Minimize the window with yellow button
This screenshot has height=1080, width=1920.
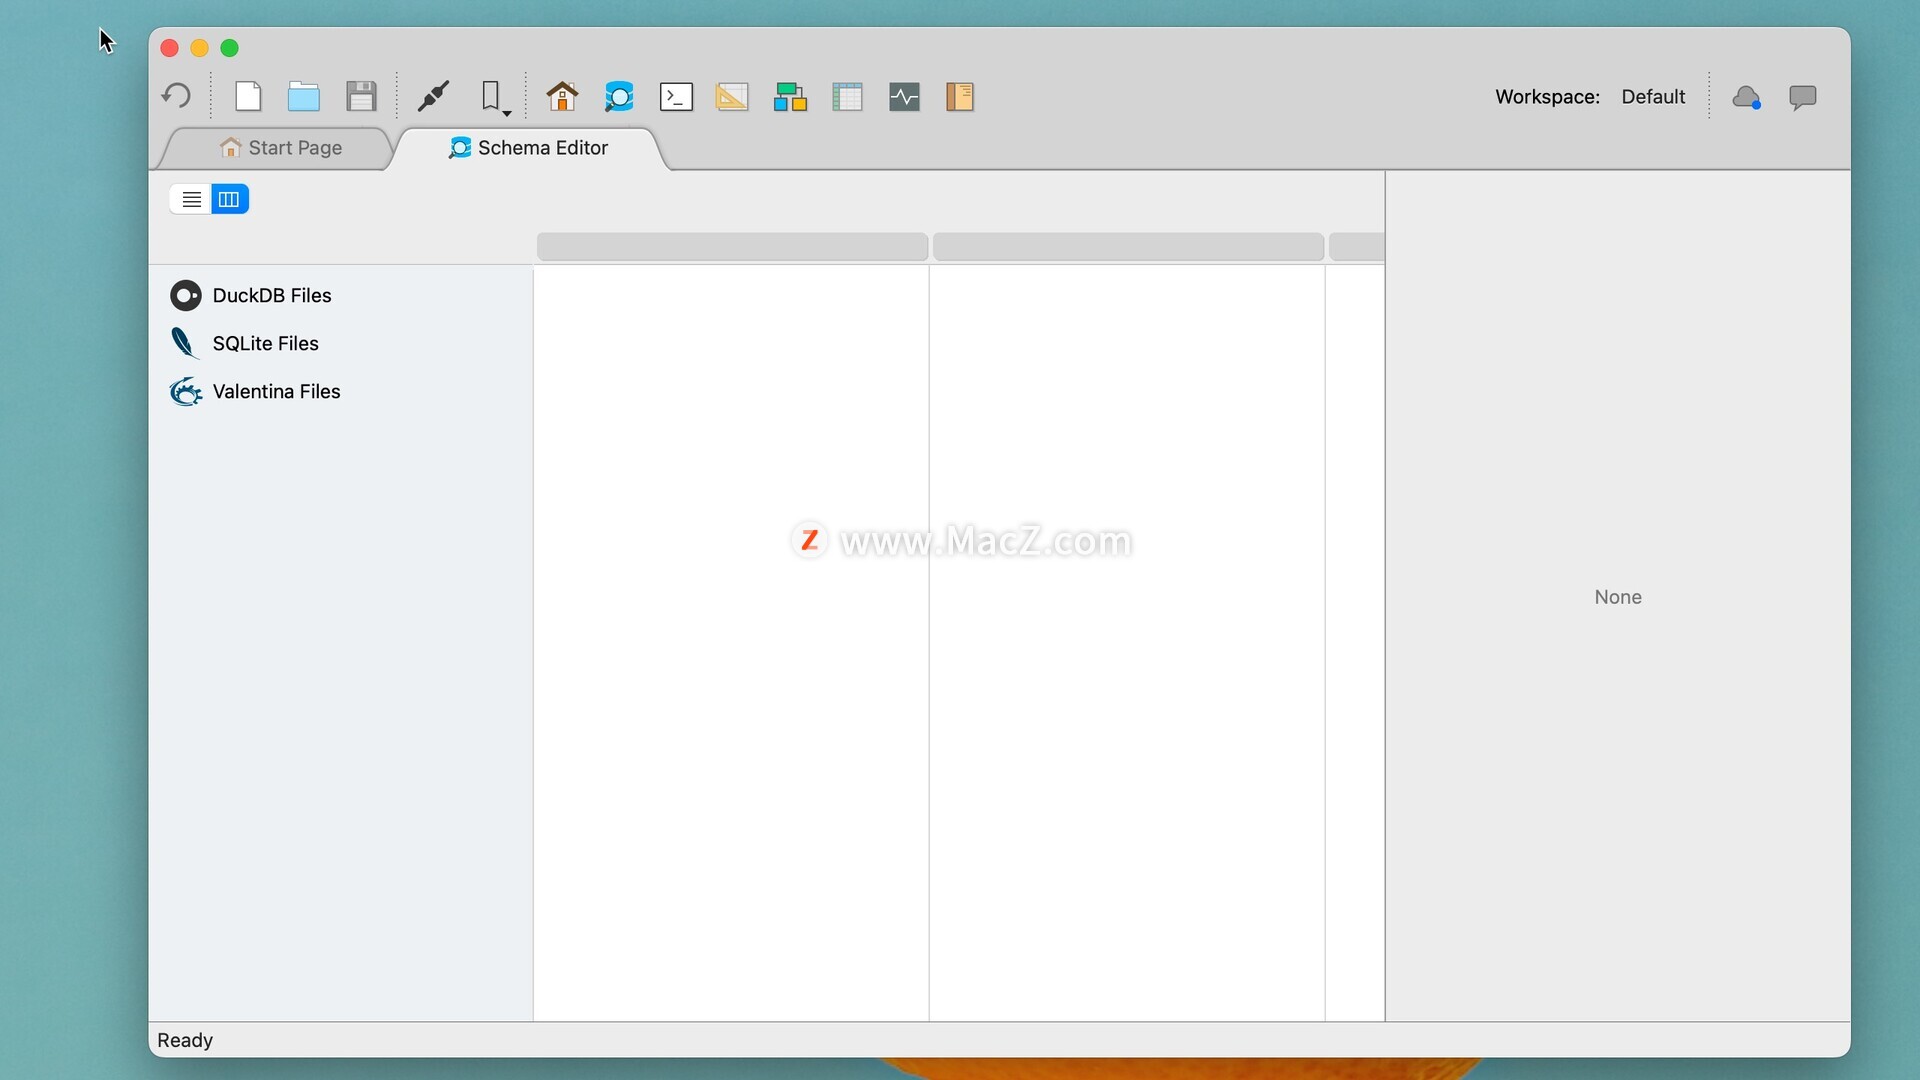[199, 48]
